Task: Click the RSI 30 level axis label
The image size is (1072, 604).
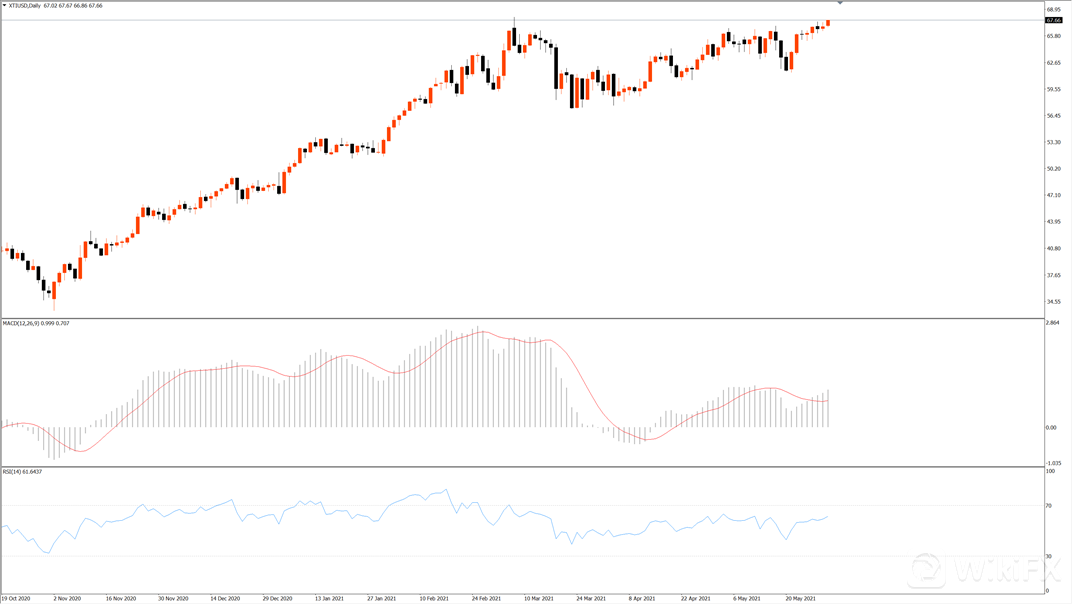Action: (1049, 556)
